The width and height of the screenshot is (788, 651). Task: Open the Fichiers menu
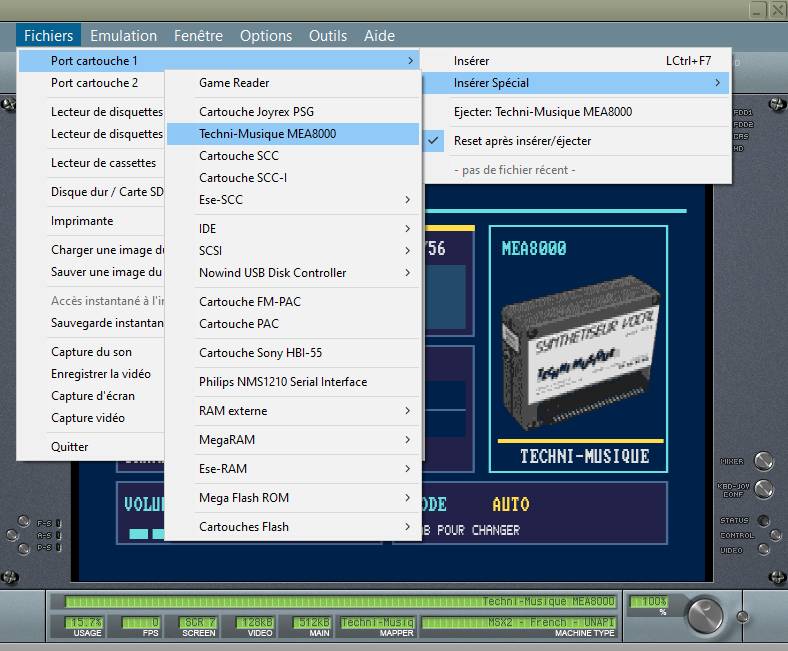coord(48,36)
